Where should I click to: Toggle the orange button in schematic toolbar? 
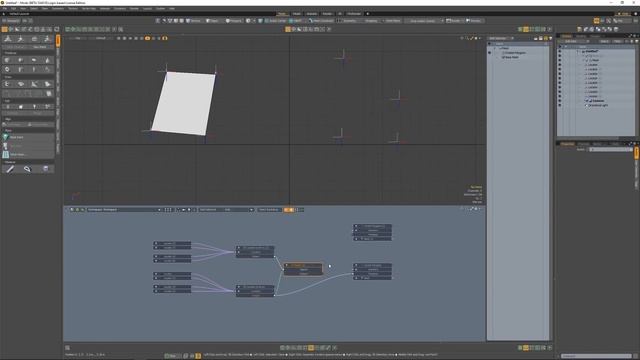[289, 210]
